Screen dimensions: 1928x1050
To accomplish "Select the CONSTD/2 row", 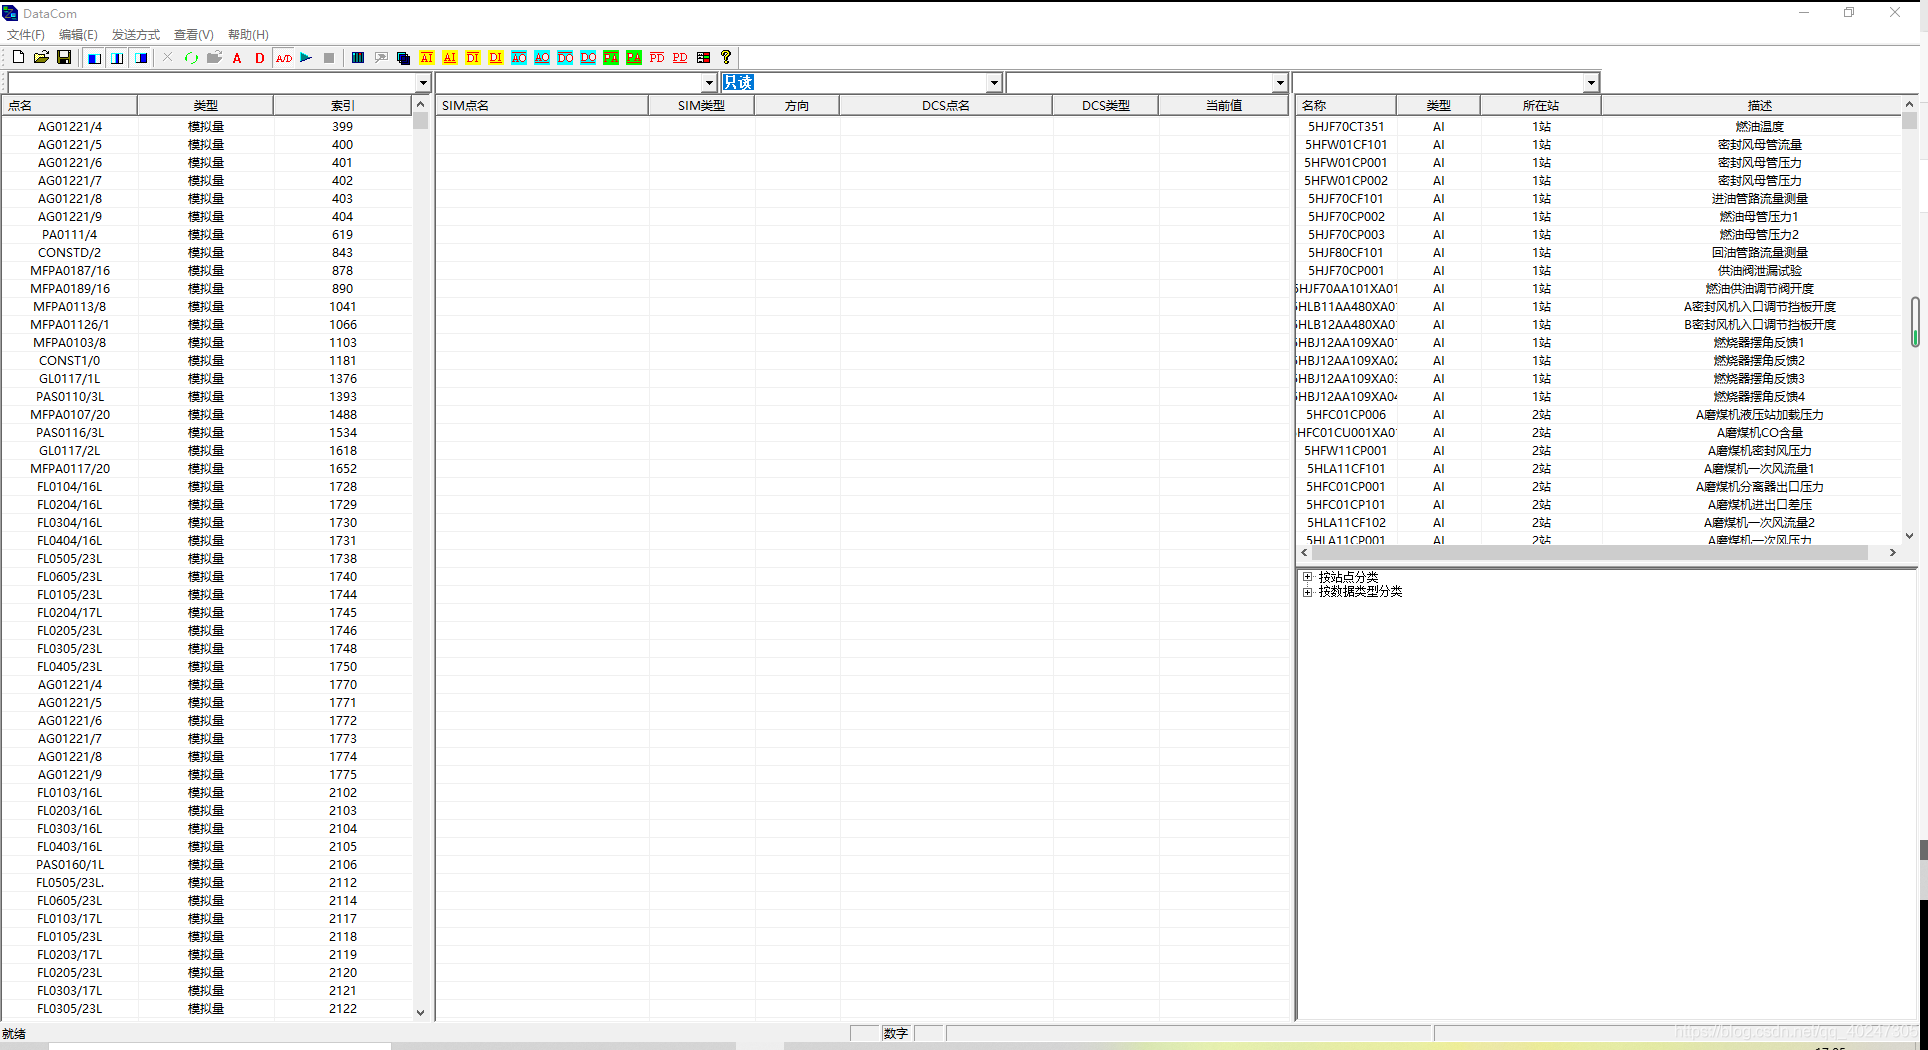I will [206, 253].
